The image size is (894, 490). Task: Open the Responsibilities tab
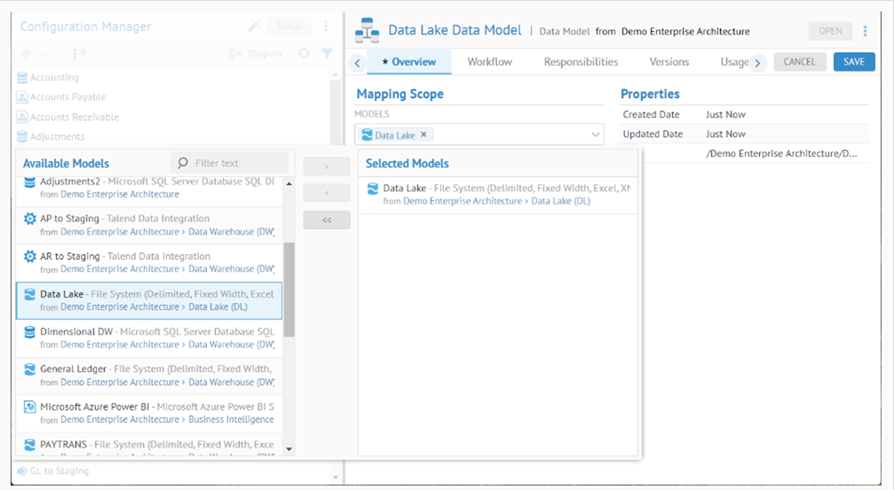[x=580, y=62]
